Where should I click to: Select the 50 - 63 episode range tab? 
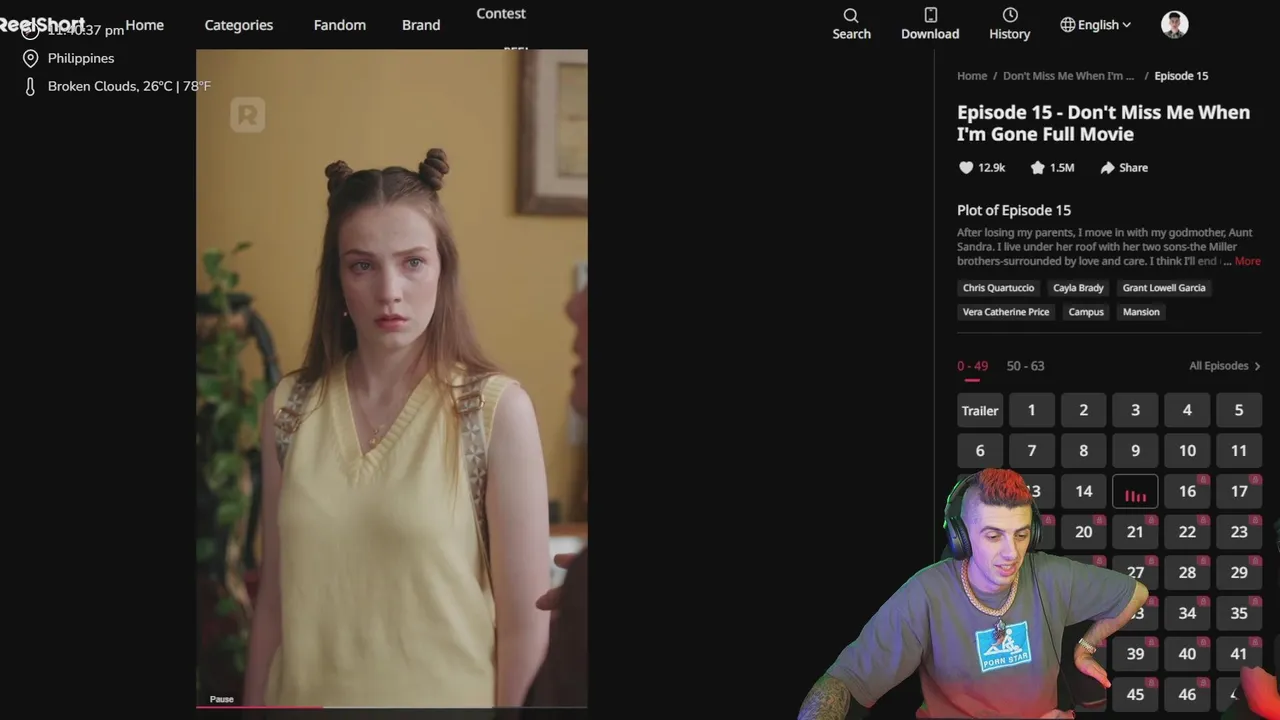[x=1025, y=366]
